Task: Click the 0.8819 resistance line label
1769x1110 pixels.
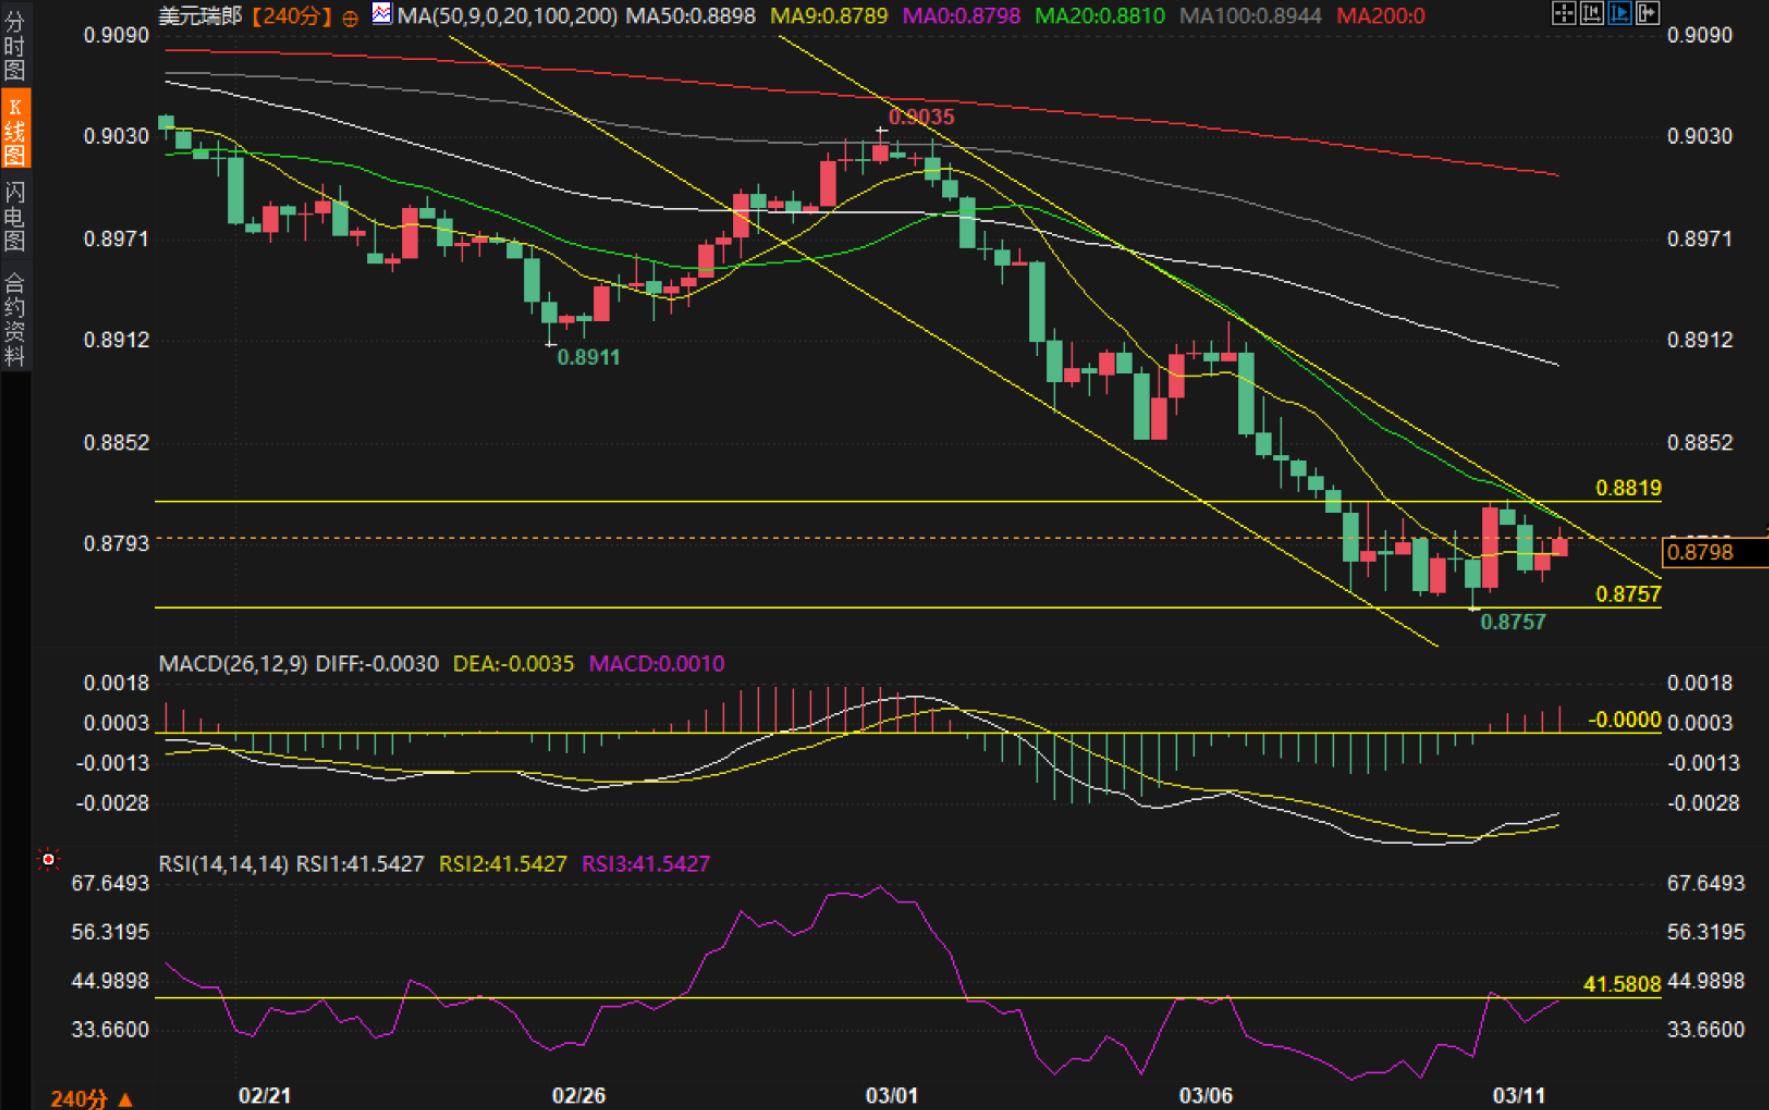Action: 1628,488
